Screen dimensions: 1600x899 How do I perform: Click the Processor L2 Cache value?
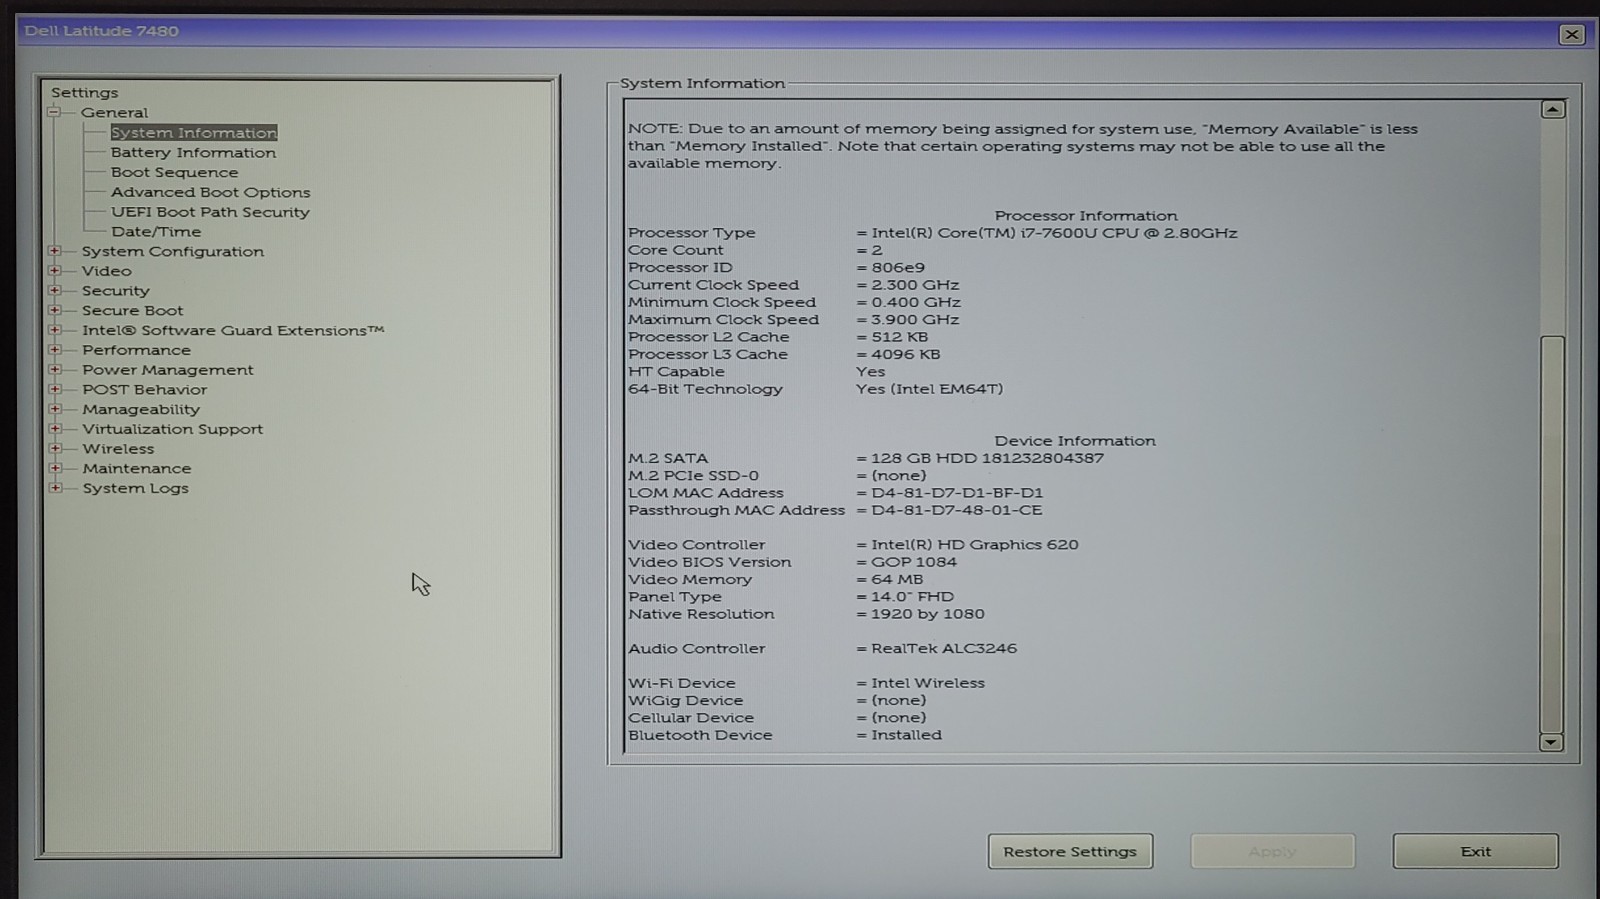click(x=900, y=337)
